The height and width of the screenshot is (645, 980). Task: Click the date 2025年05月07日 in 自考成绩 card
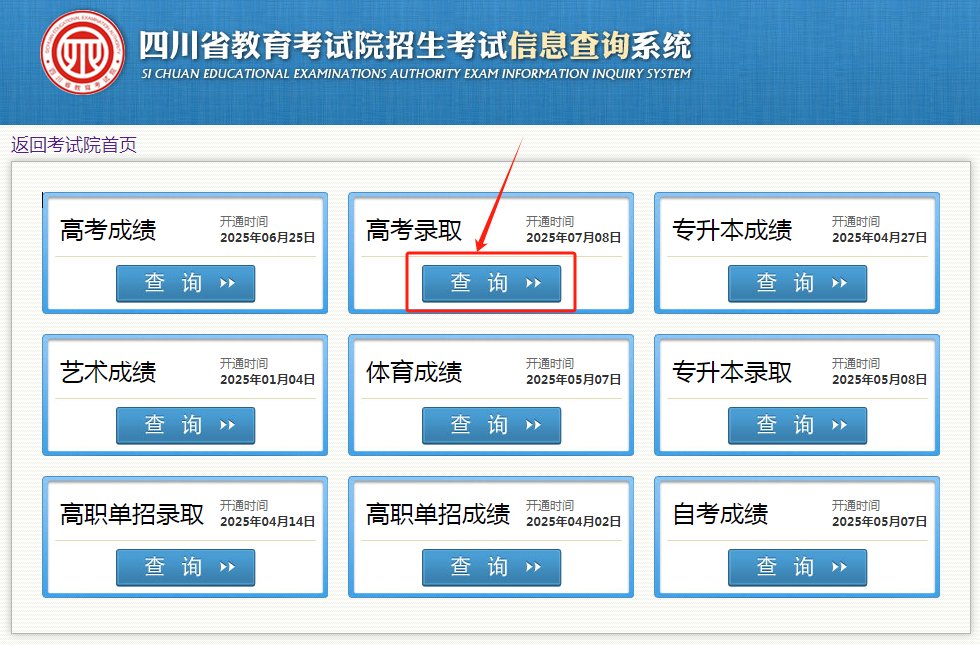(x=879, y=521)
